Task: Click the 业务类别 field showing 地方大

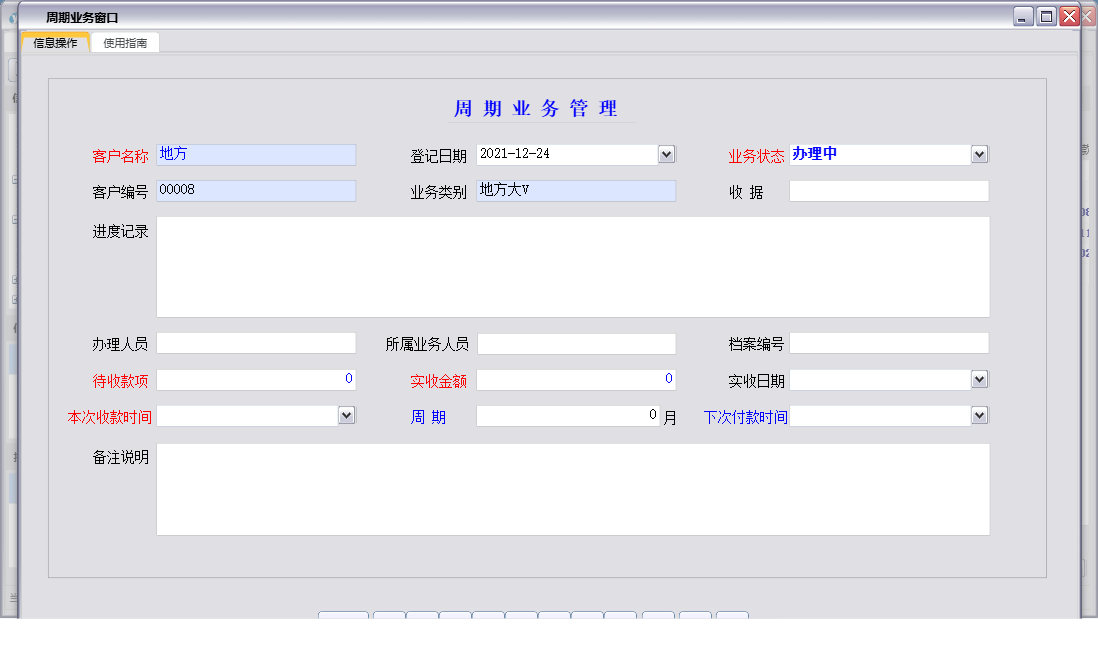Action: point(575,190)
